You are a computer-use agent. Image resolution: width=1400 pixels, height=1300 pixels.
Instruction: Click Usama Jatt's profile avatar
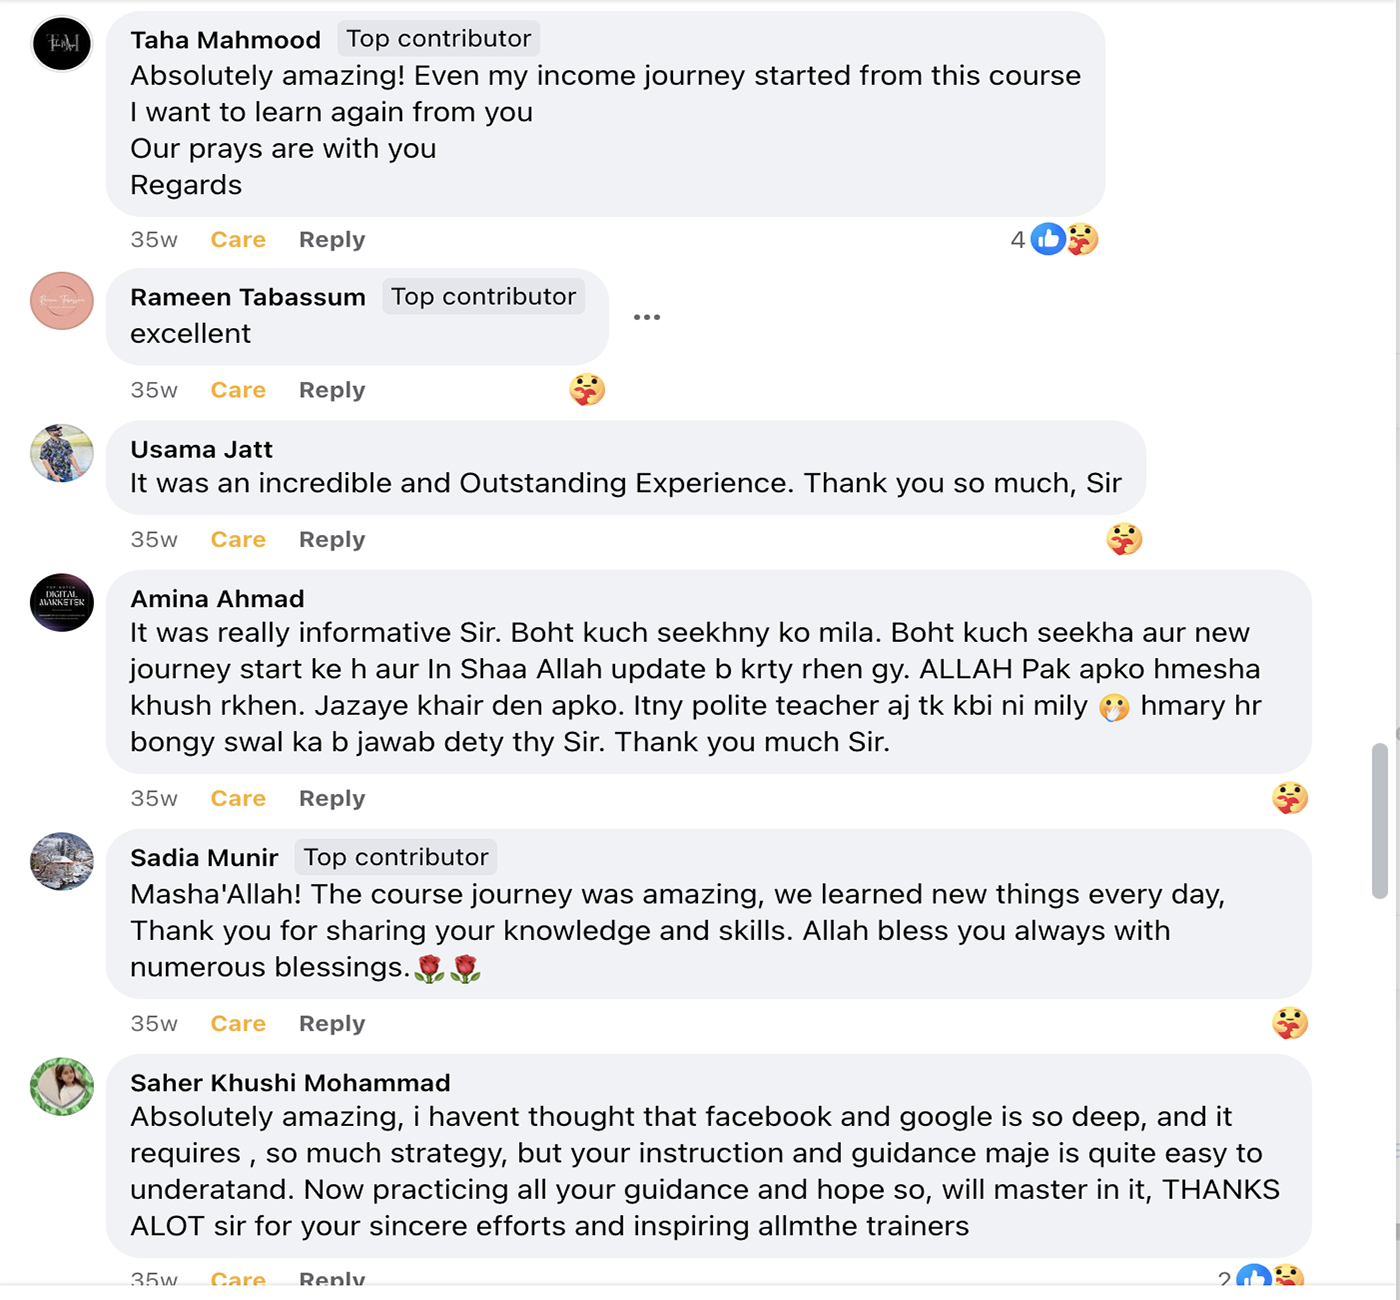(x=62, y=453)
